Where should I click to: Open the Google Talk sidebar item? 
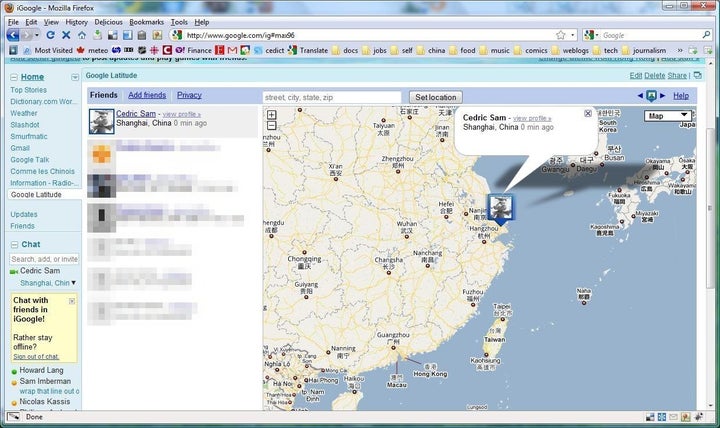click(x=30, y=160)
